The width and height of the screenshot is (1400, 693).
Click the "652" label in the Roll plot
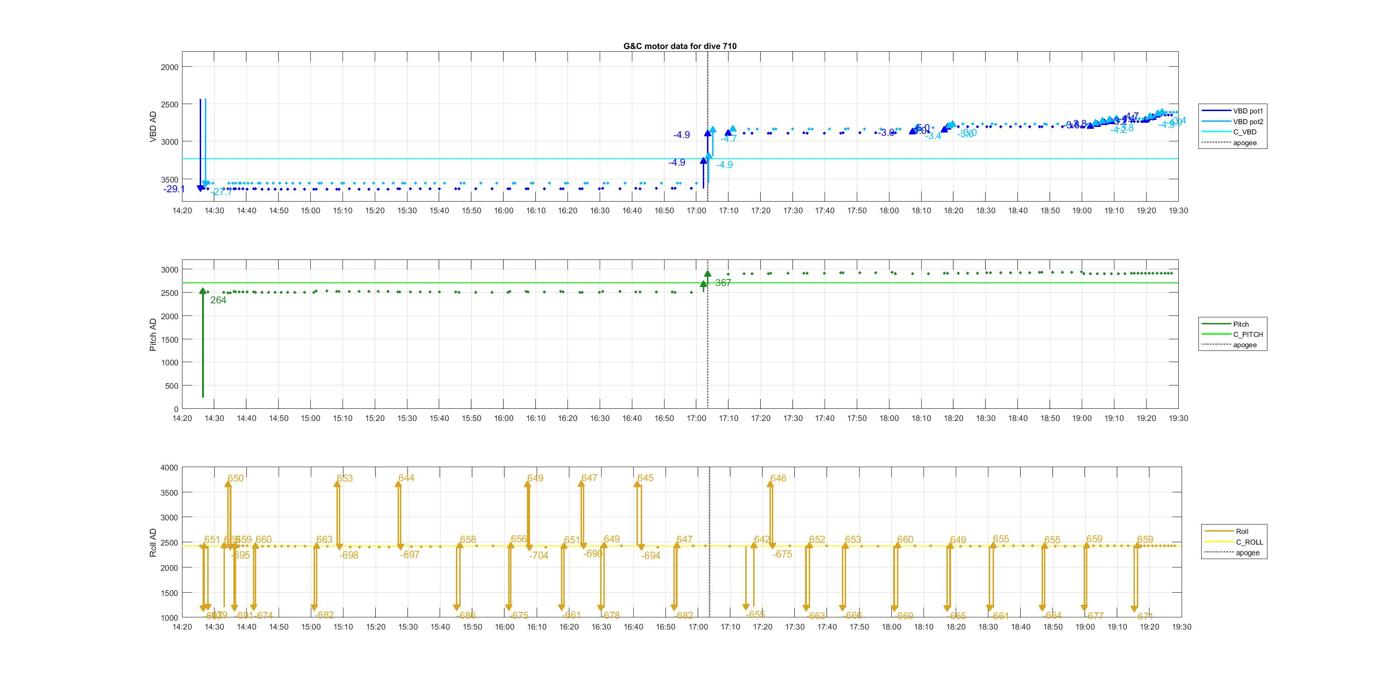click(817, 540)
